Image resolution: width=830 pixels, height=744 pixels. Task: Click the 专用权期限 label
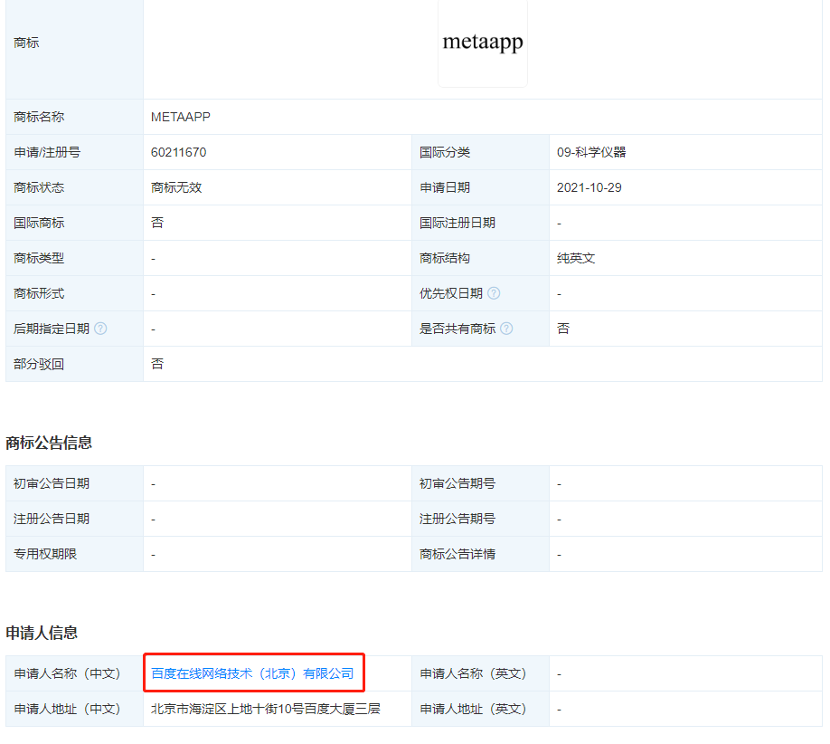point(45,554)
